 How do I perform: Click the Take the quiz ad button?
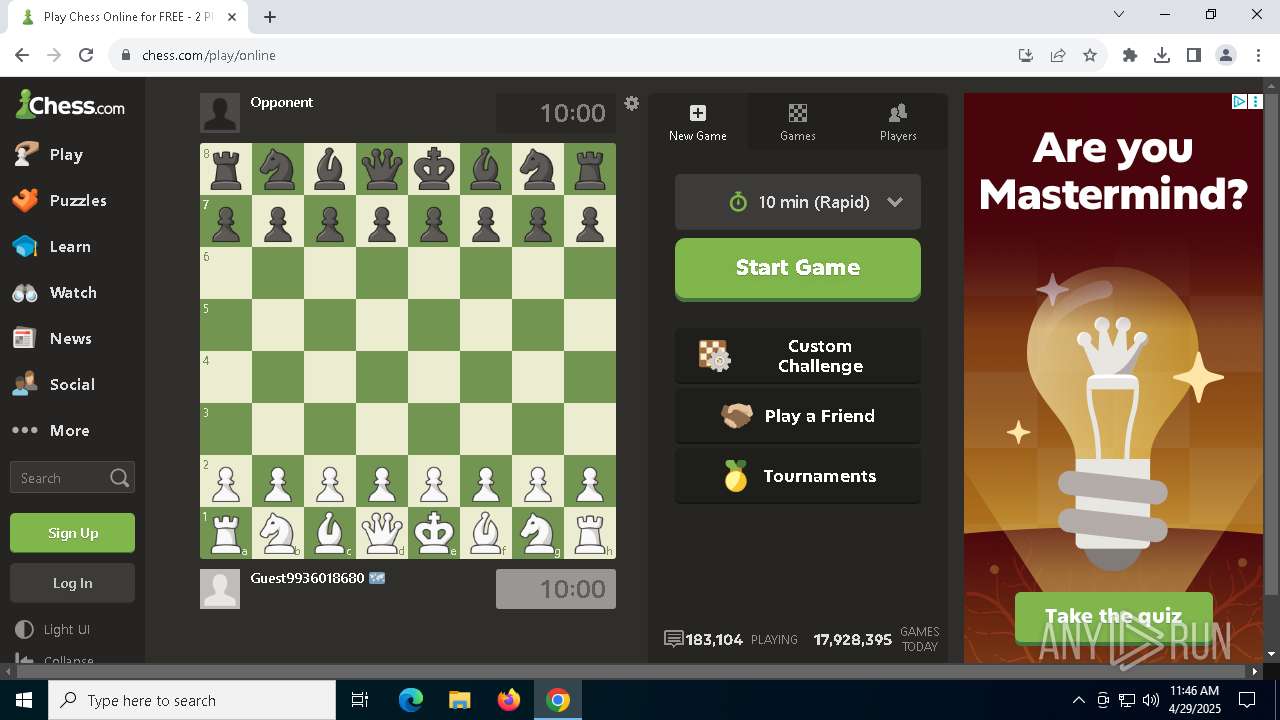(x=1113, y=617)
